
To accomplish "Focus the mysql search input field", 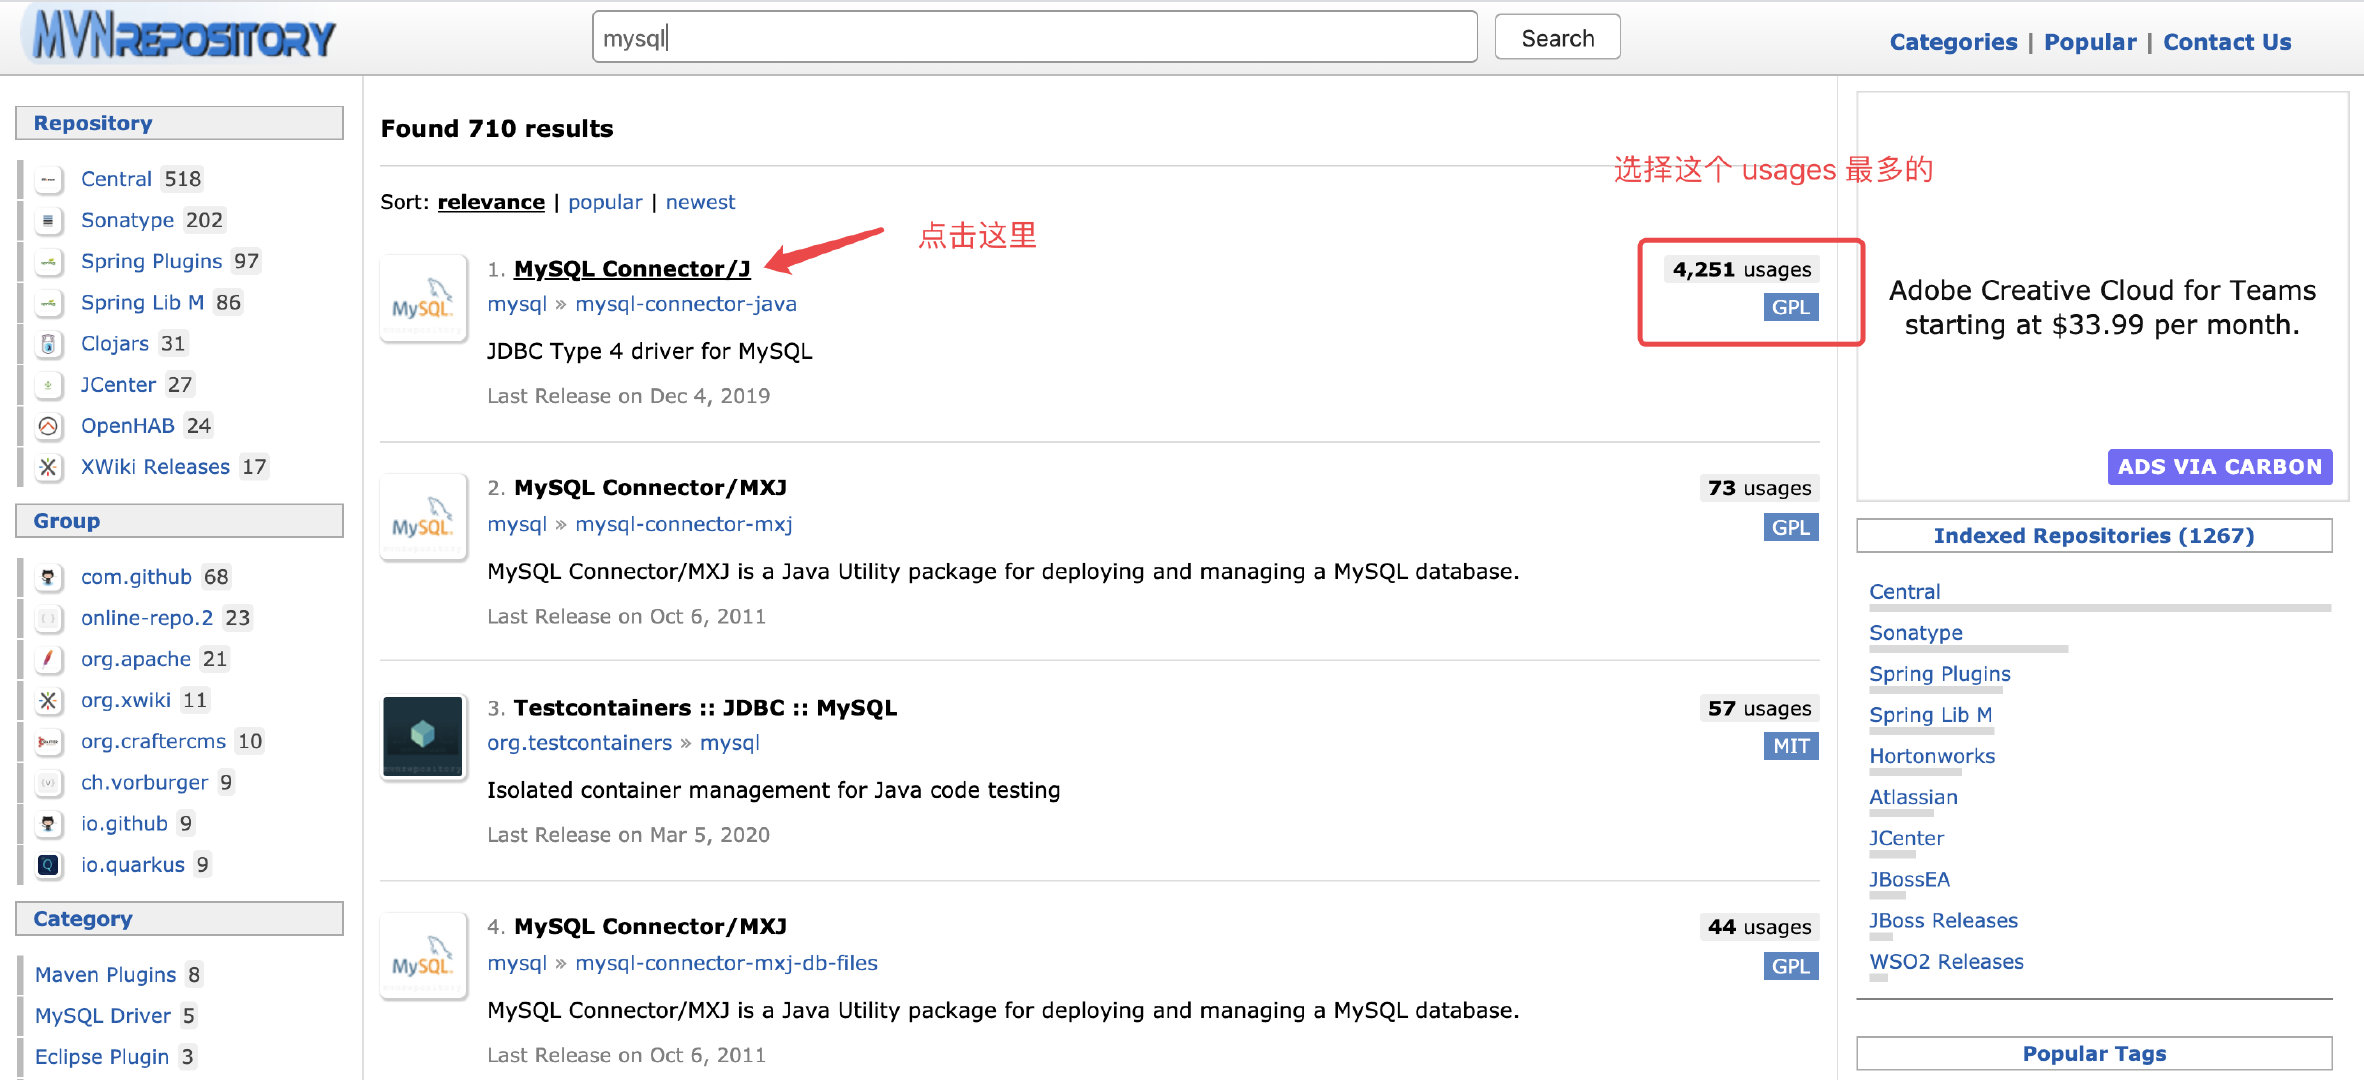I will pyautogui.click(x=1034, y=38).
